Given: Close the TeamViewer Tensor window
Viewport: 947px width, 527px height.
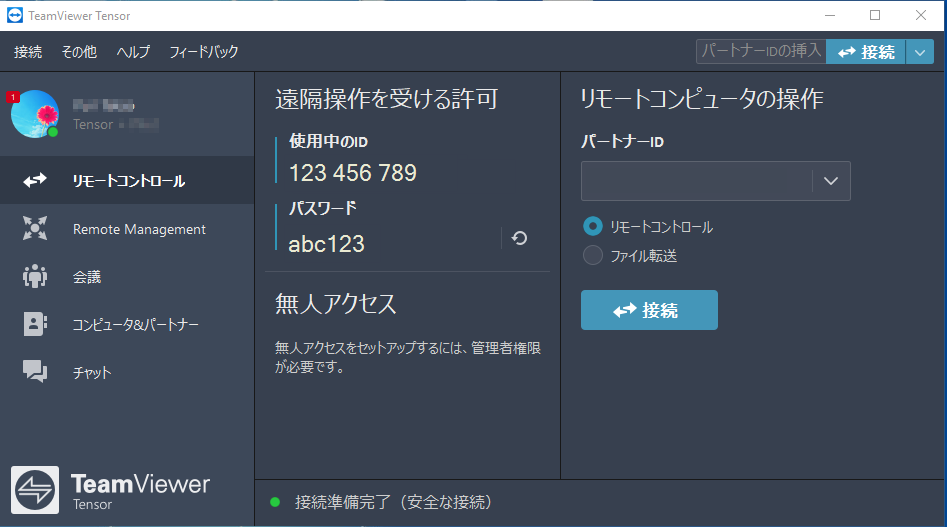Looking at the screenshot, I should tap(920, 16).
